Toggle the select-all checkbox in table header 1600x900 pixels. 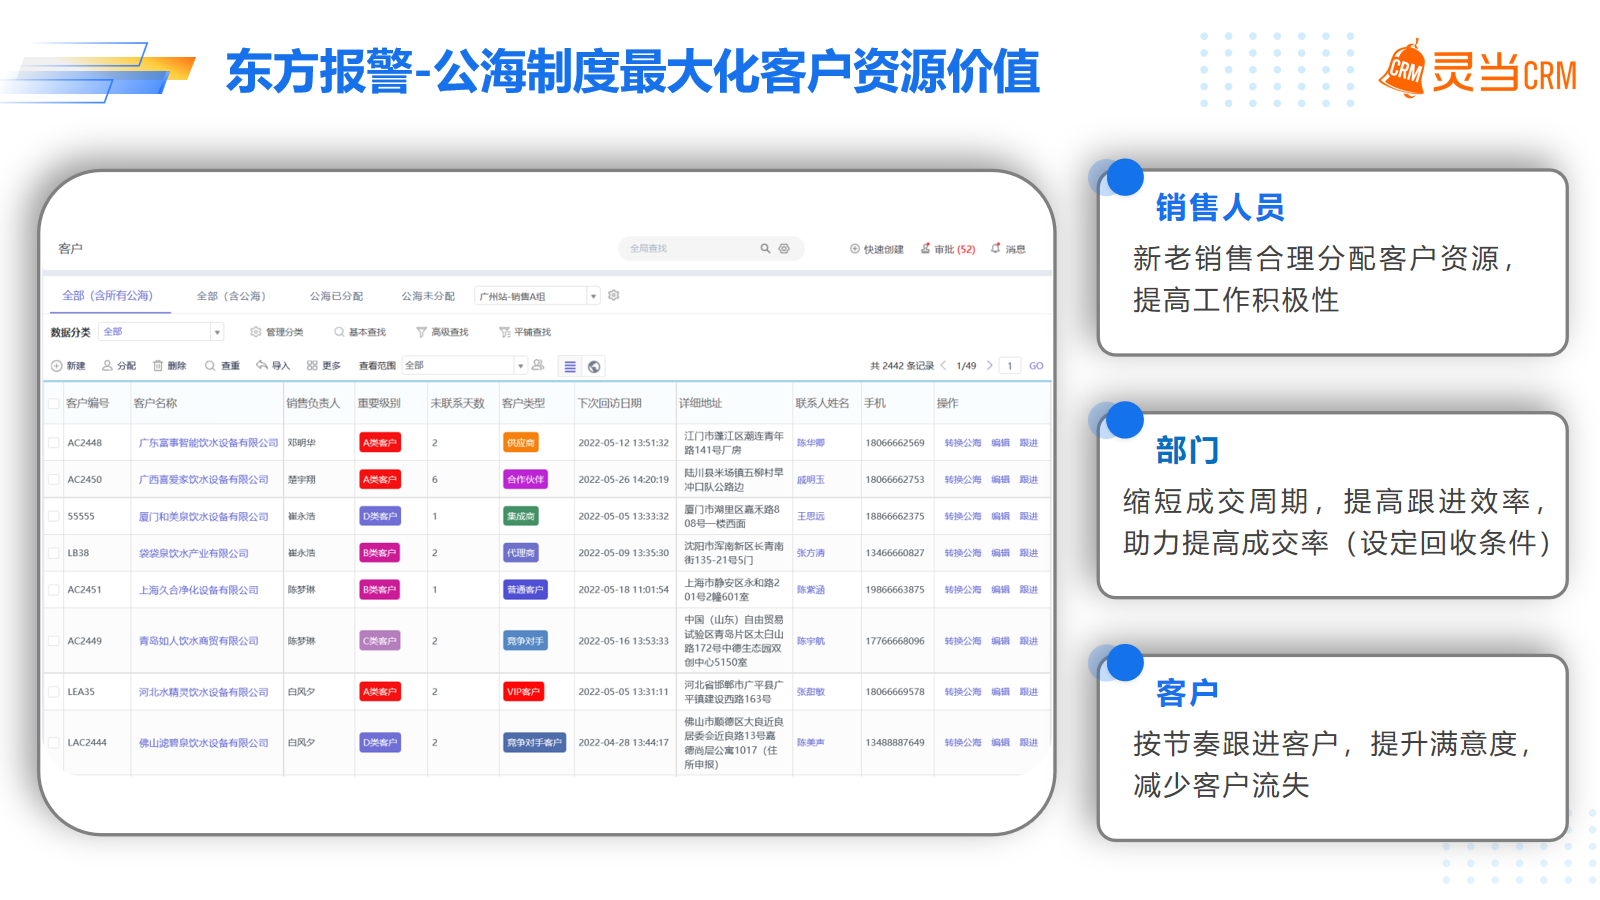click(54, 404)
